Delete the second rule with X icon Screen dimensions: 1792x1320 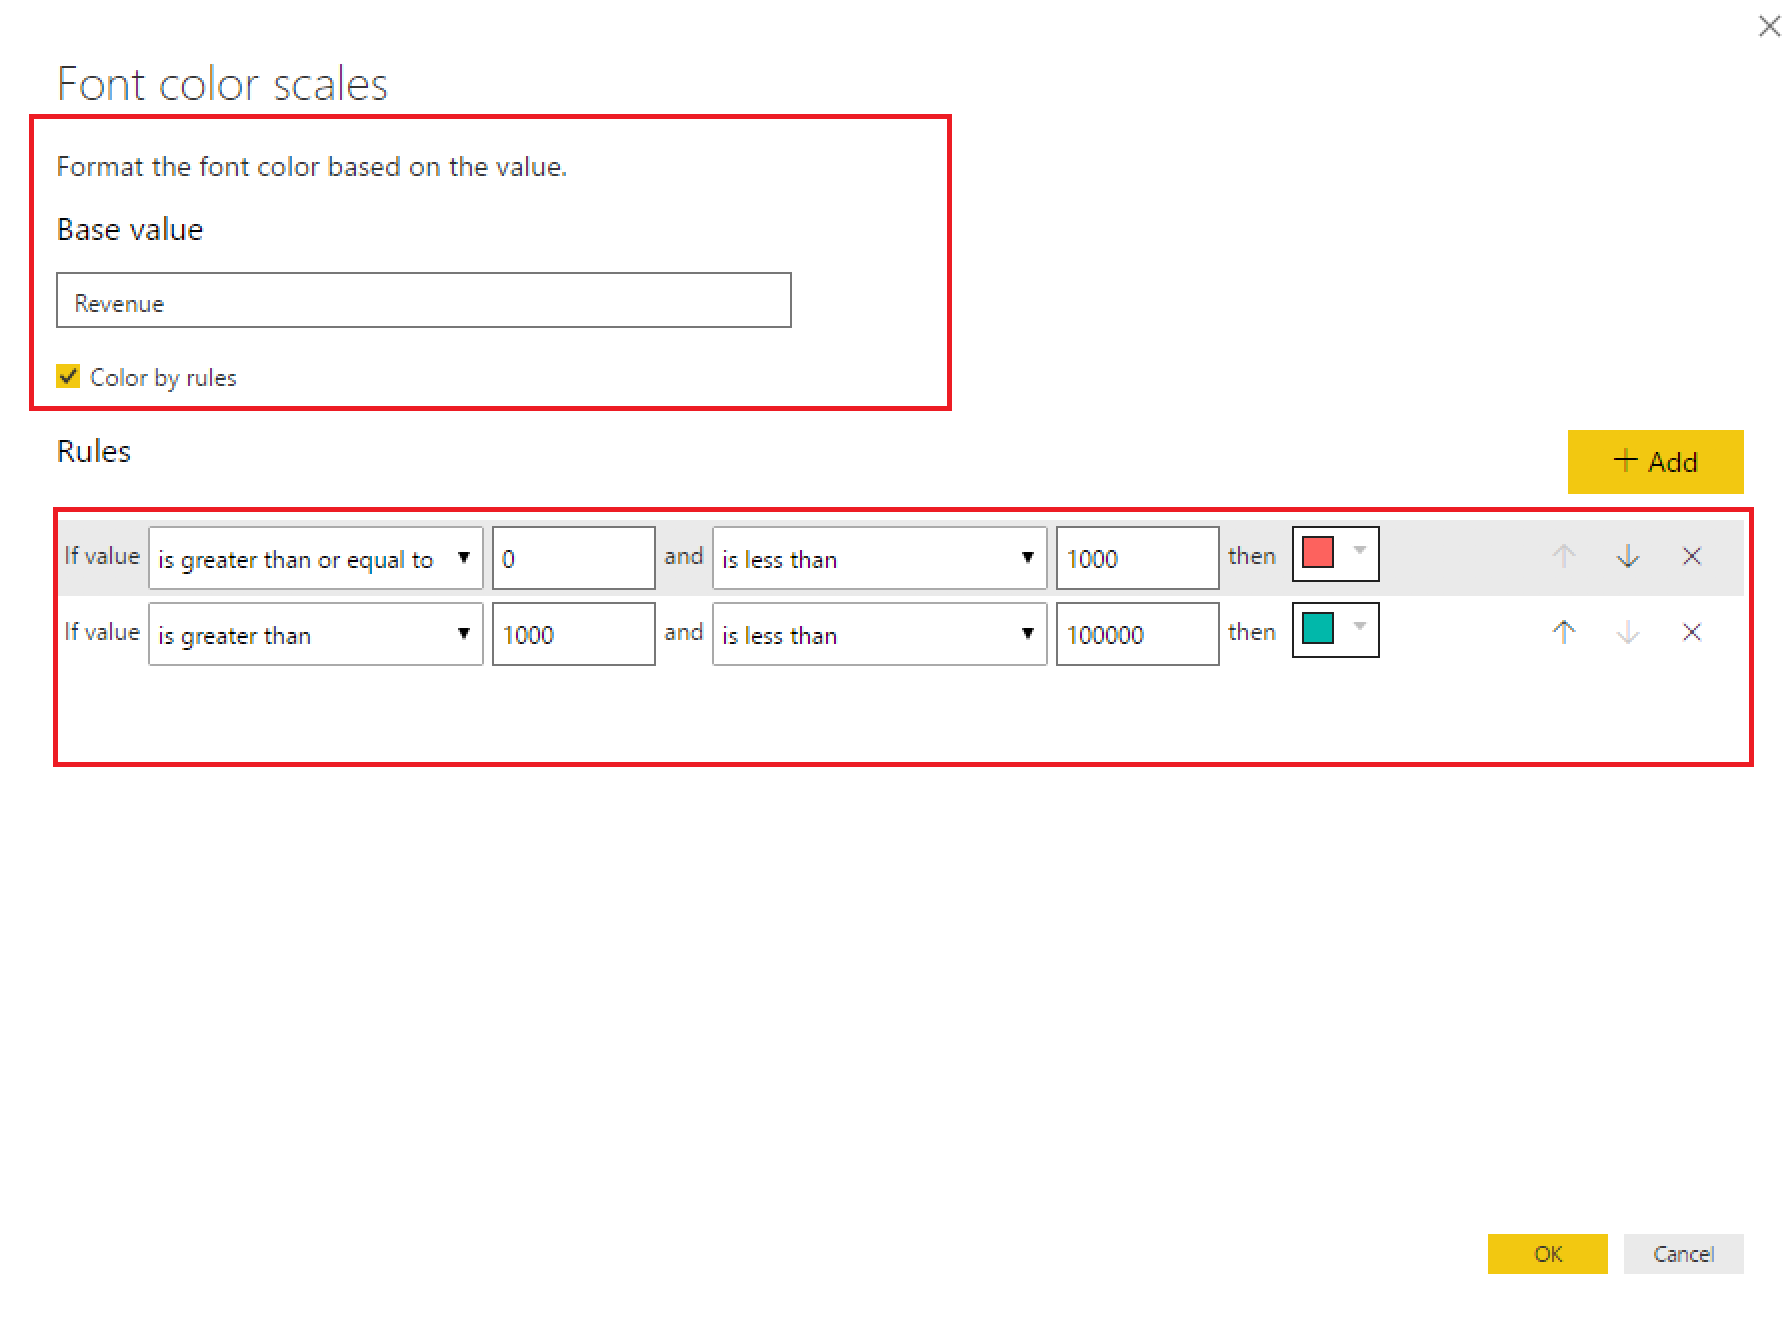(x=1691, y=633)
